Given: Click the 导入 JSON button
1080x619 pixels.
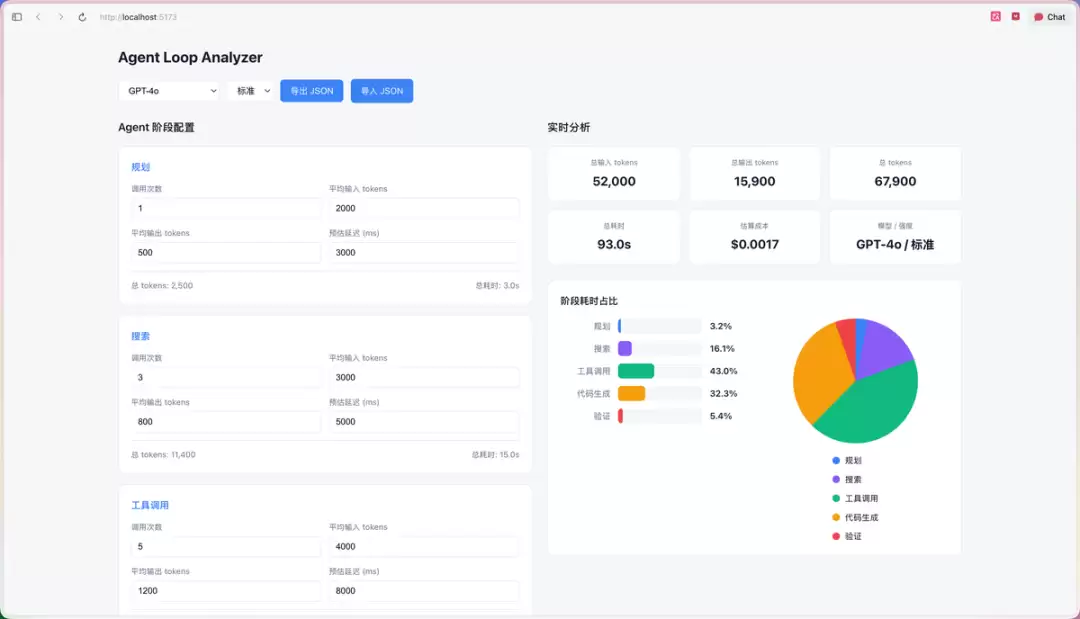Looking at the screenshot, I should tap(382, 91).
